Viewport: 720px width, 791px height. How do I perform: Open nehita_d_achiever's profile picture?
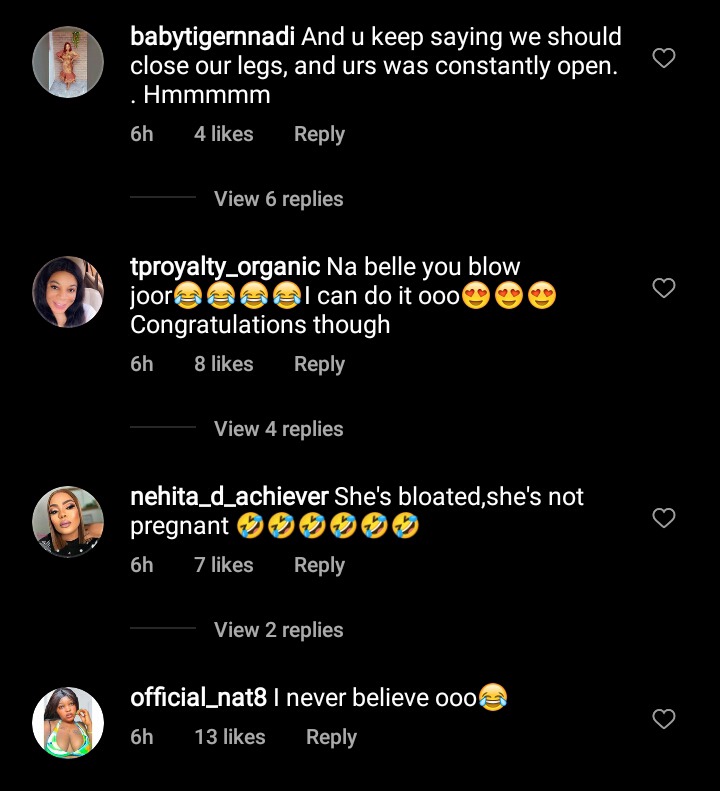click(68, 521)
